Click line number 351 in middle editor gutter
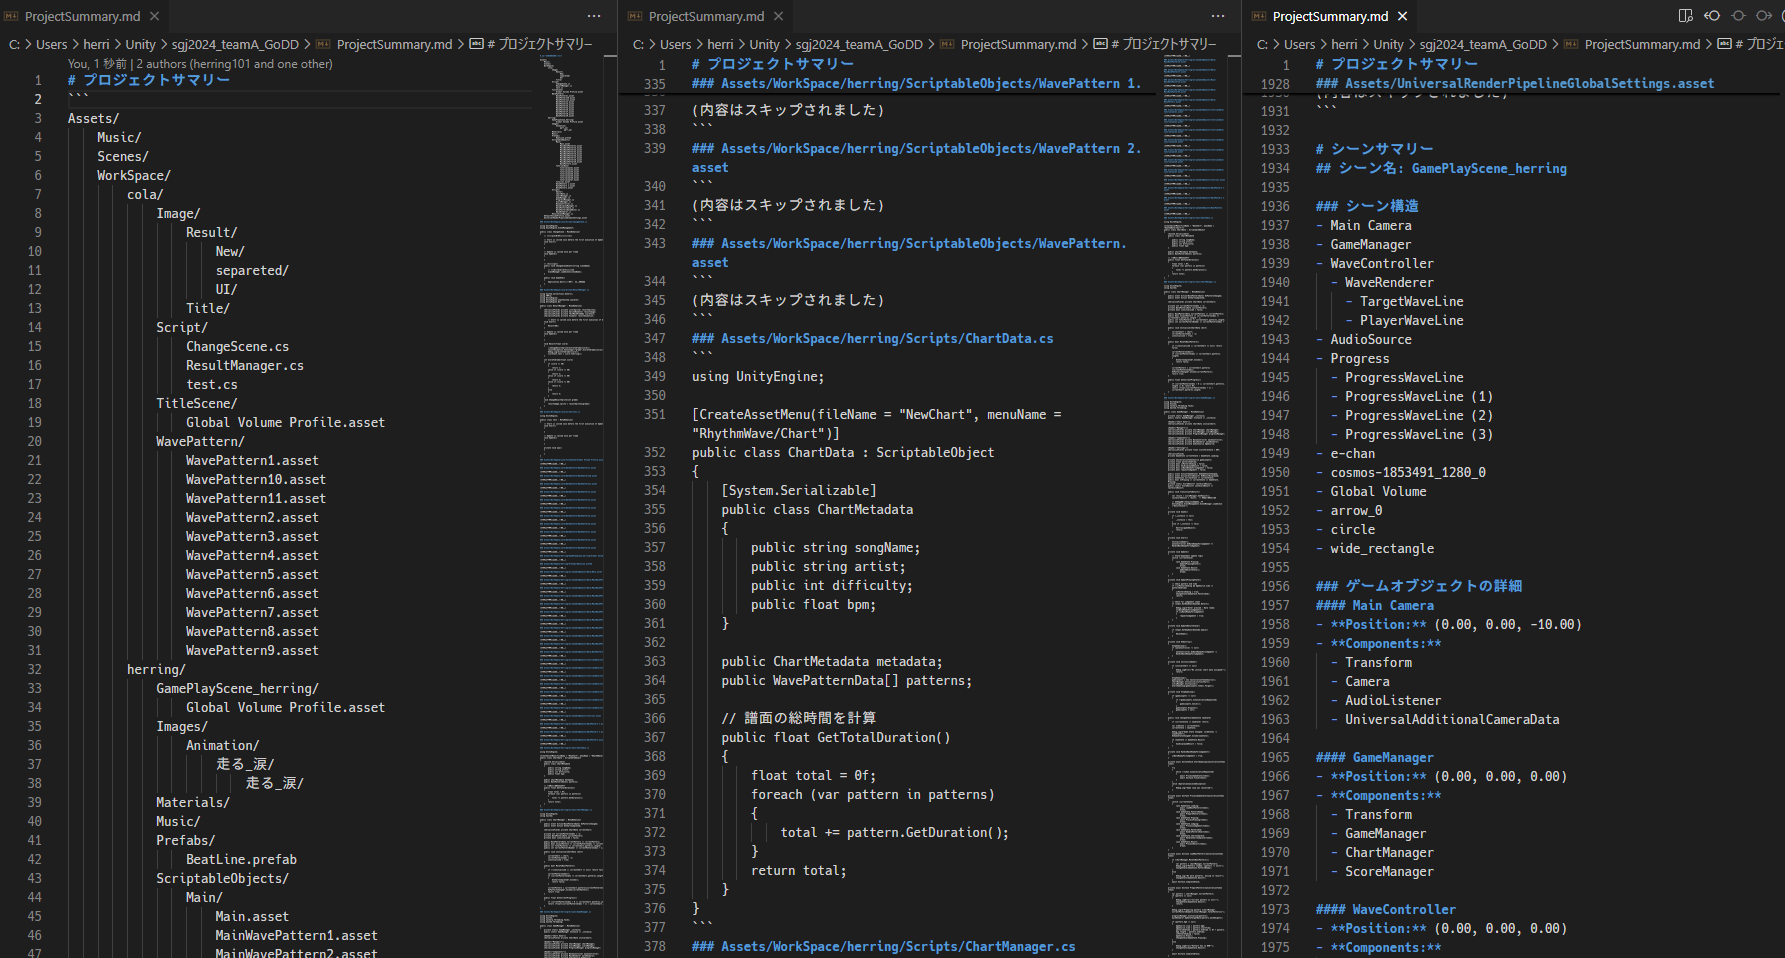Viewport: 1785px width, 958px height. click(655, 414)
